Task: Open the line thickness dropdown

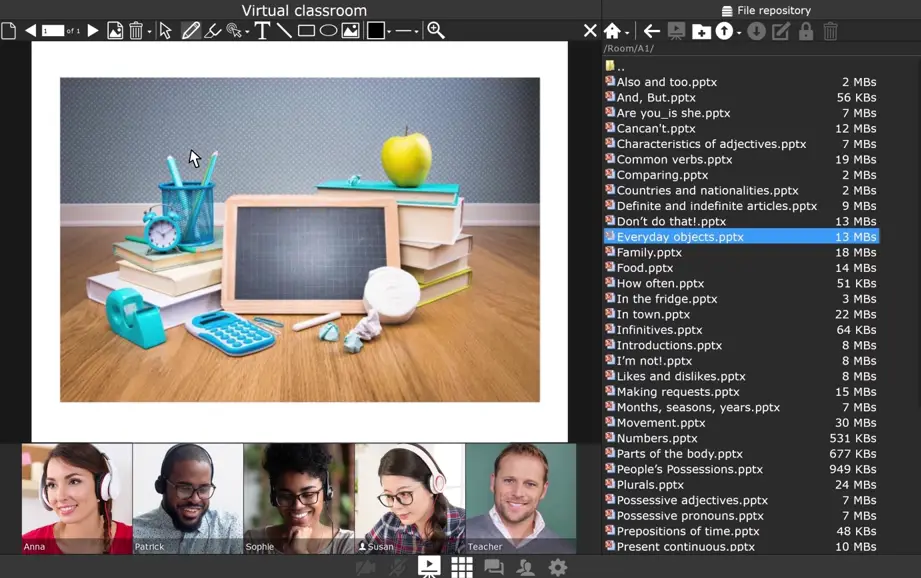Action: (x=406, y=31)
